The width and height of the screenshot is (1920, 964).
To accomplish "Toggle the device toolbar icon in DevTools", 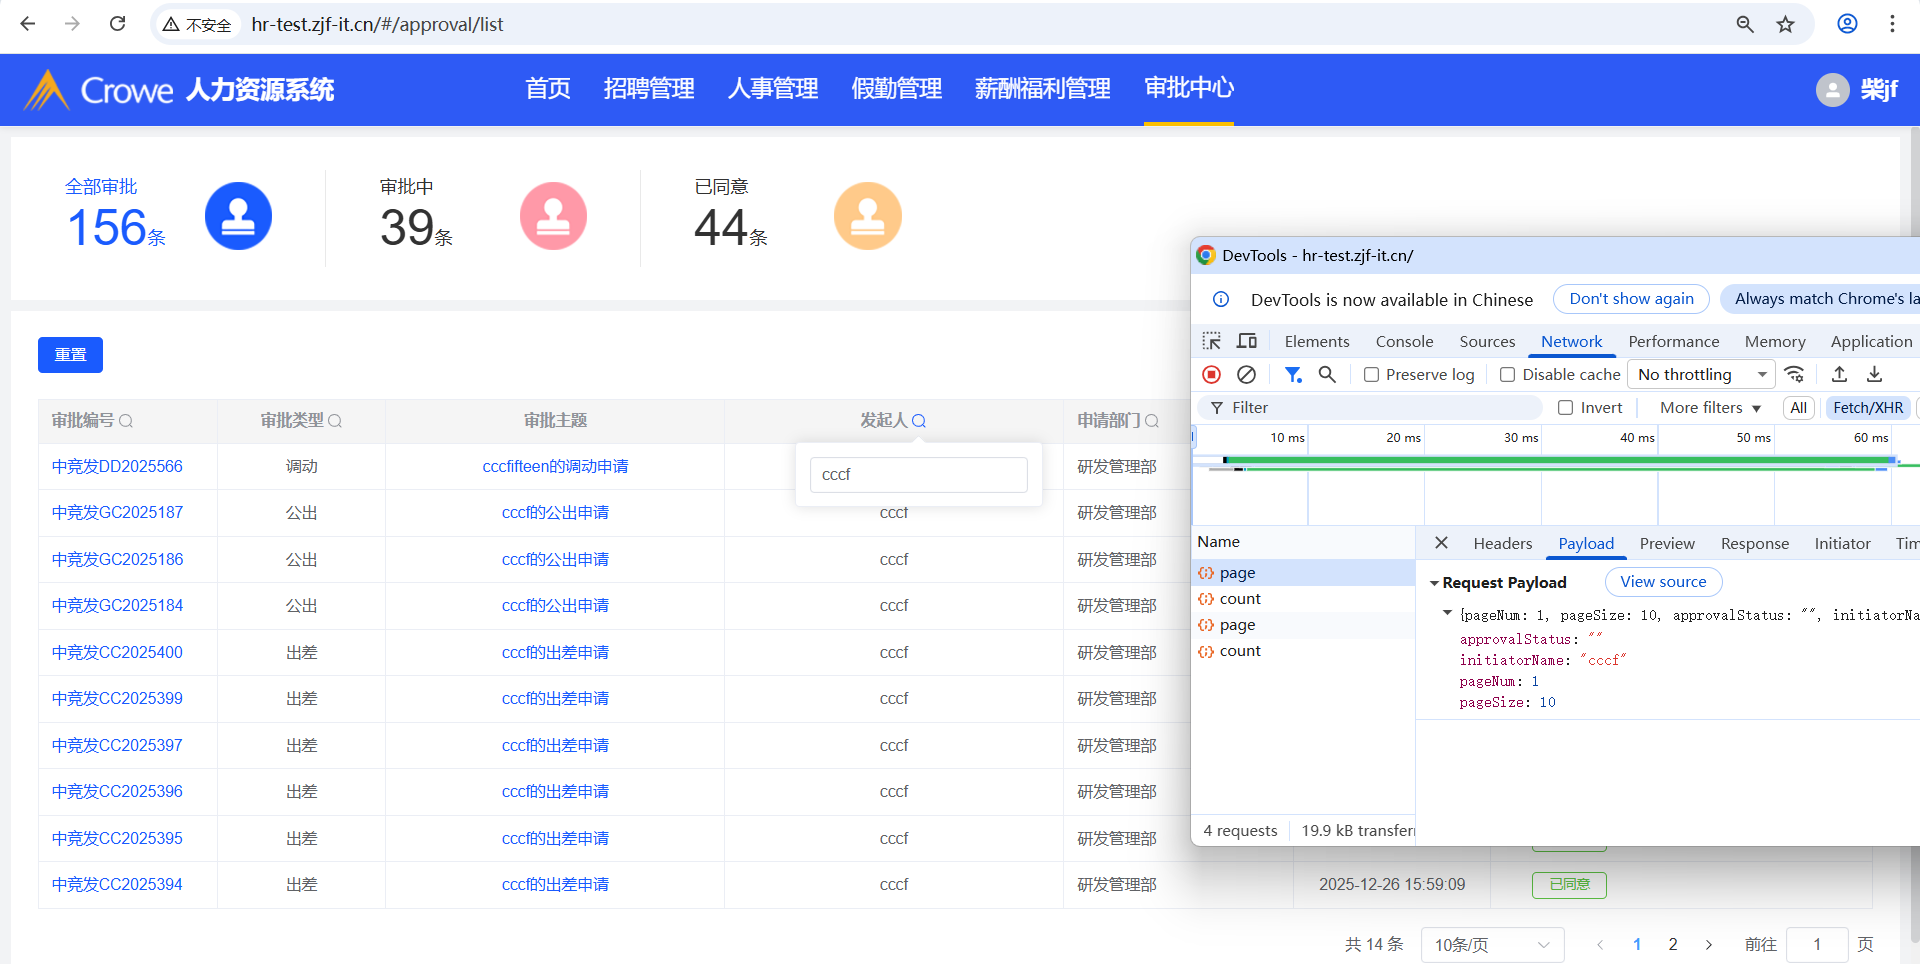I will [x=1246, y=341].
